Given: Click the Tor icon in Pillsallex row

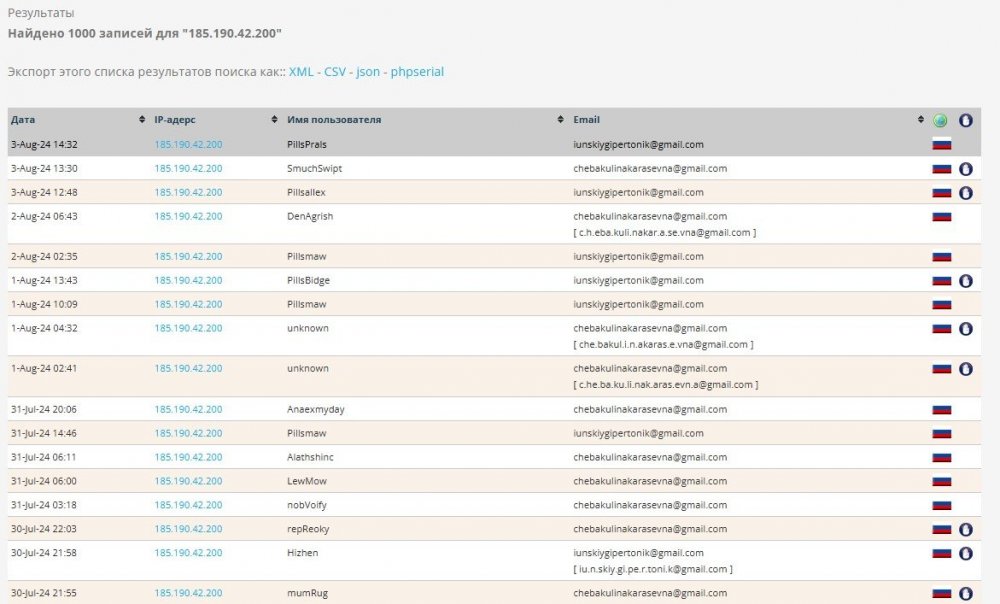Looking at the screenshot, I should (x=966, y=193).
